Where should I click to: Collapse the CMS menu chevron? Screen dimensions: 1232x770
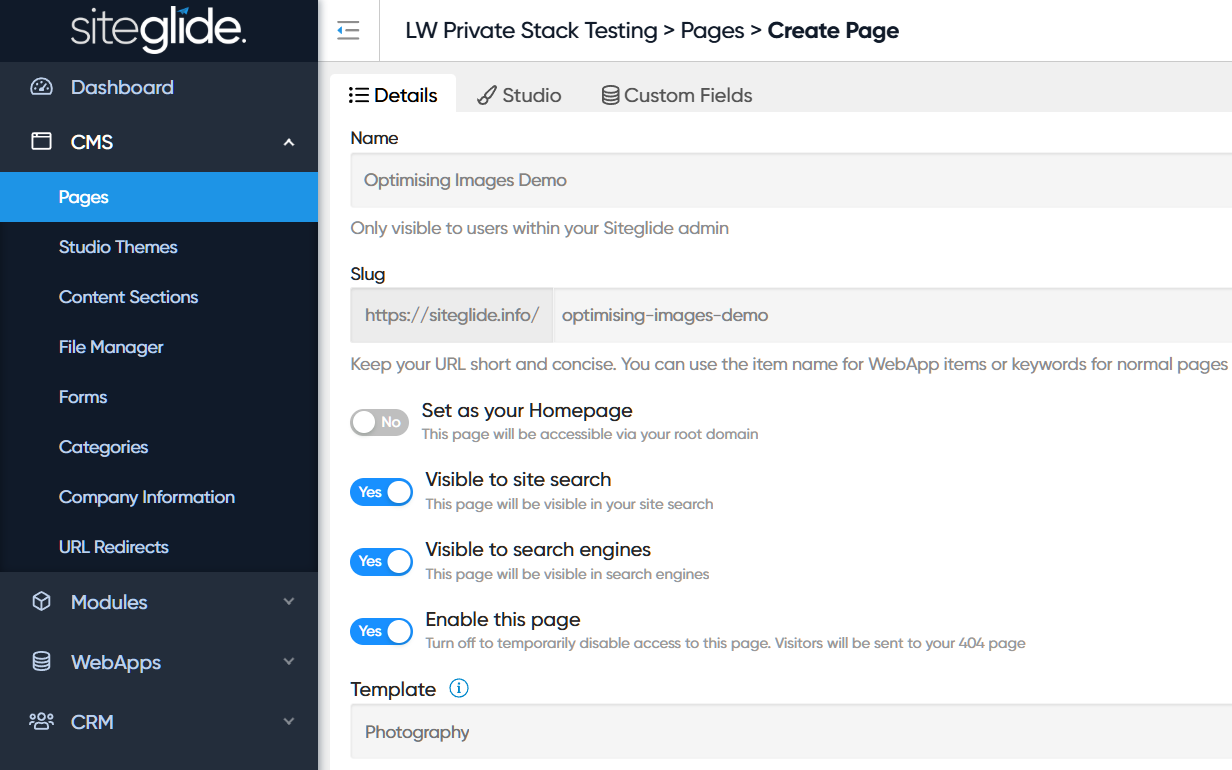(289, 143)
